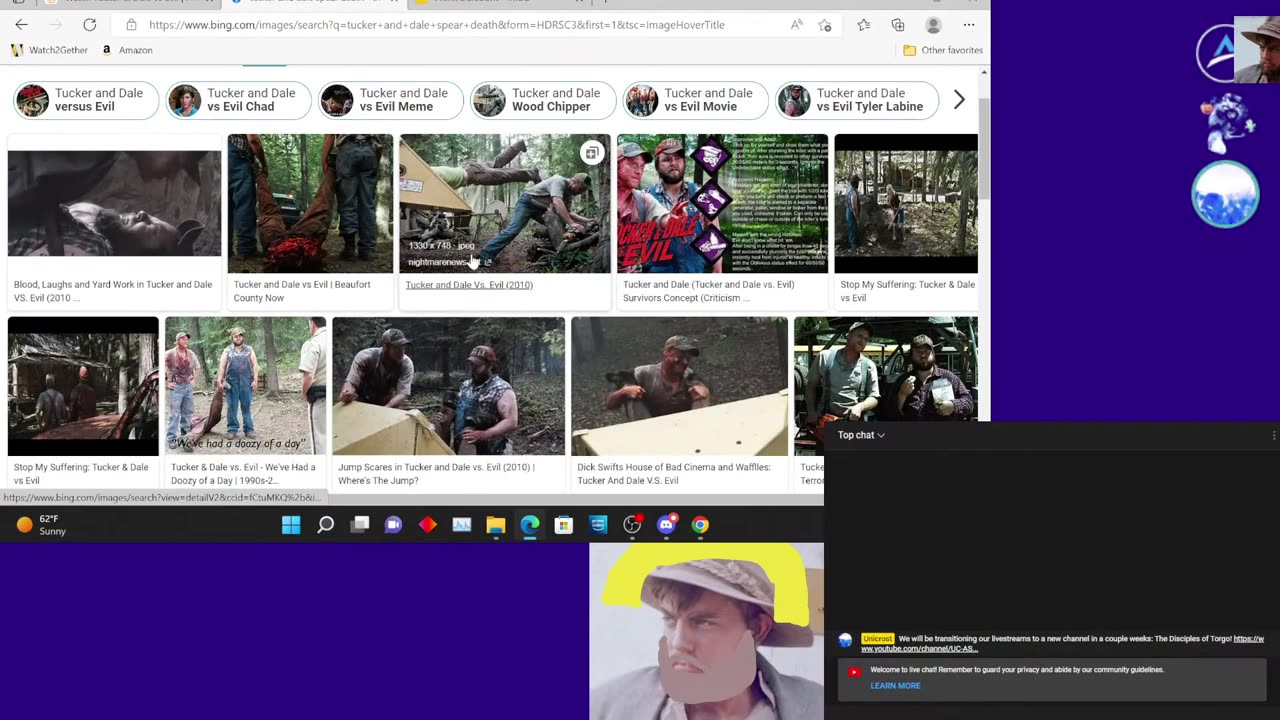The width and height of the screenshot is (1280, 720).
Task: Expand the Top chat dropdown
Action: tap(861, 435)
